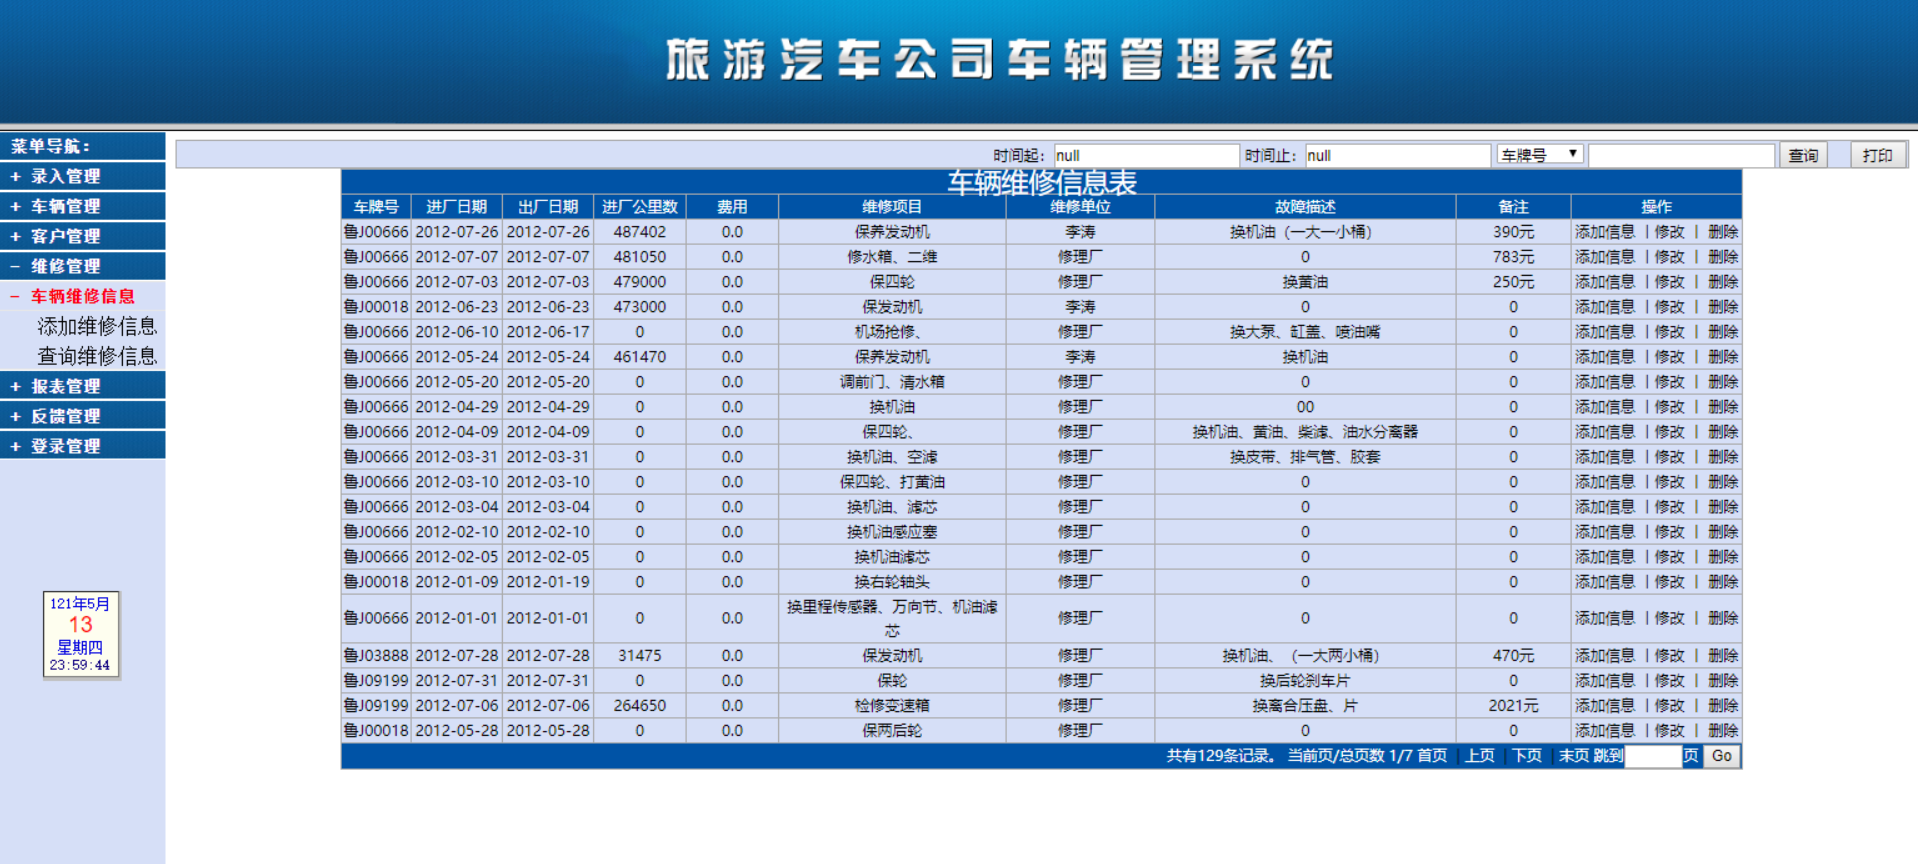
Task: Click the 车辆维修信息表 table title
Action: click(x=1042, y=182)
